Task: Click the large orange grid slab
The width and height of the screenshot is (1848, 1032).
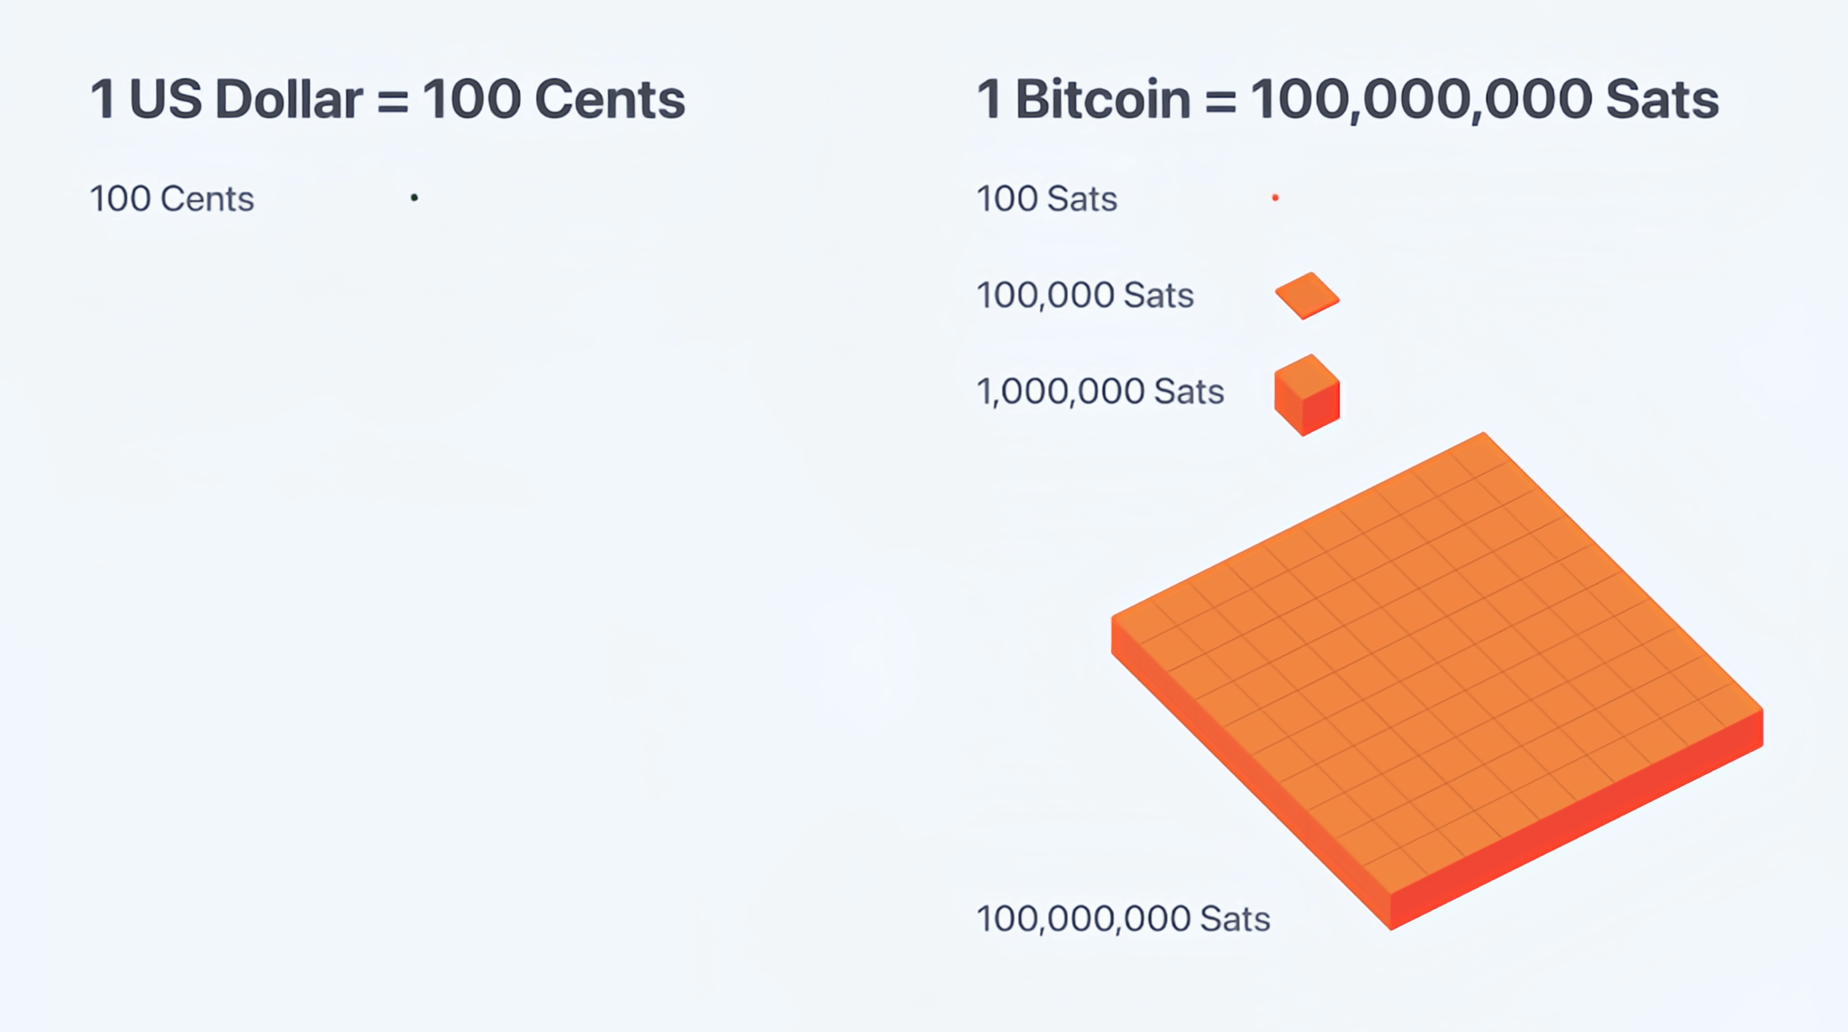Action: point(1437,680)
